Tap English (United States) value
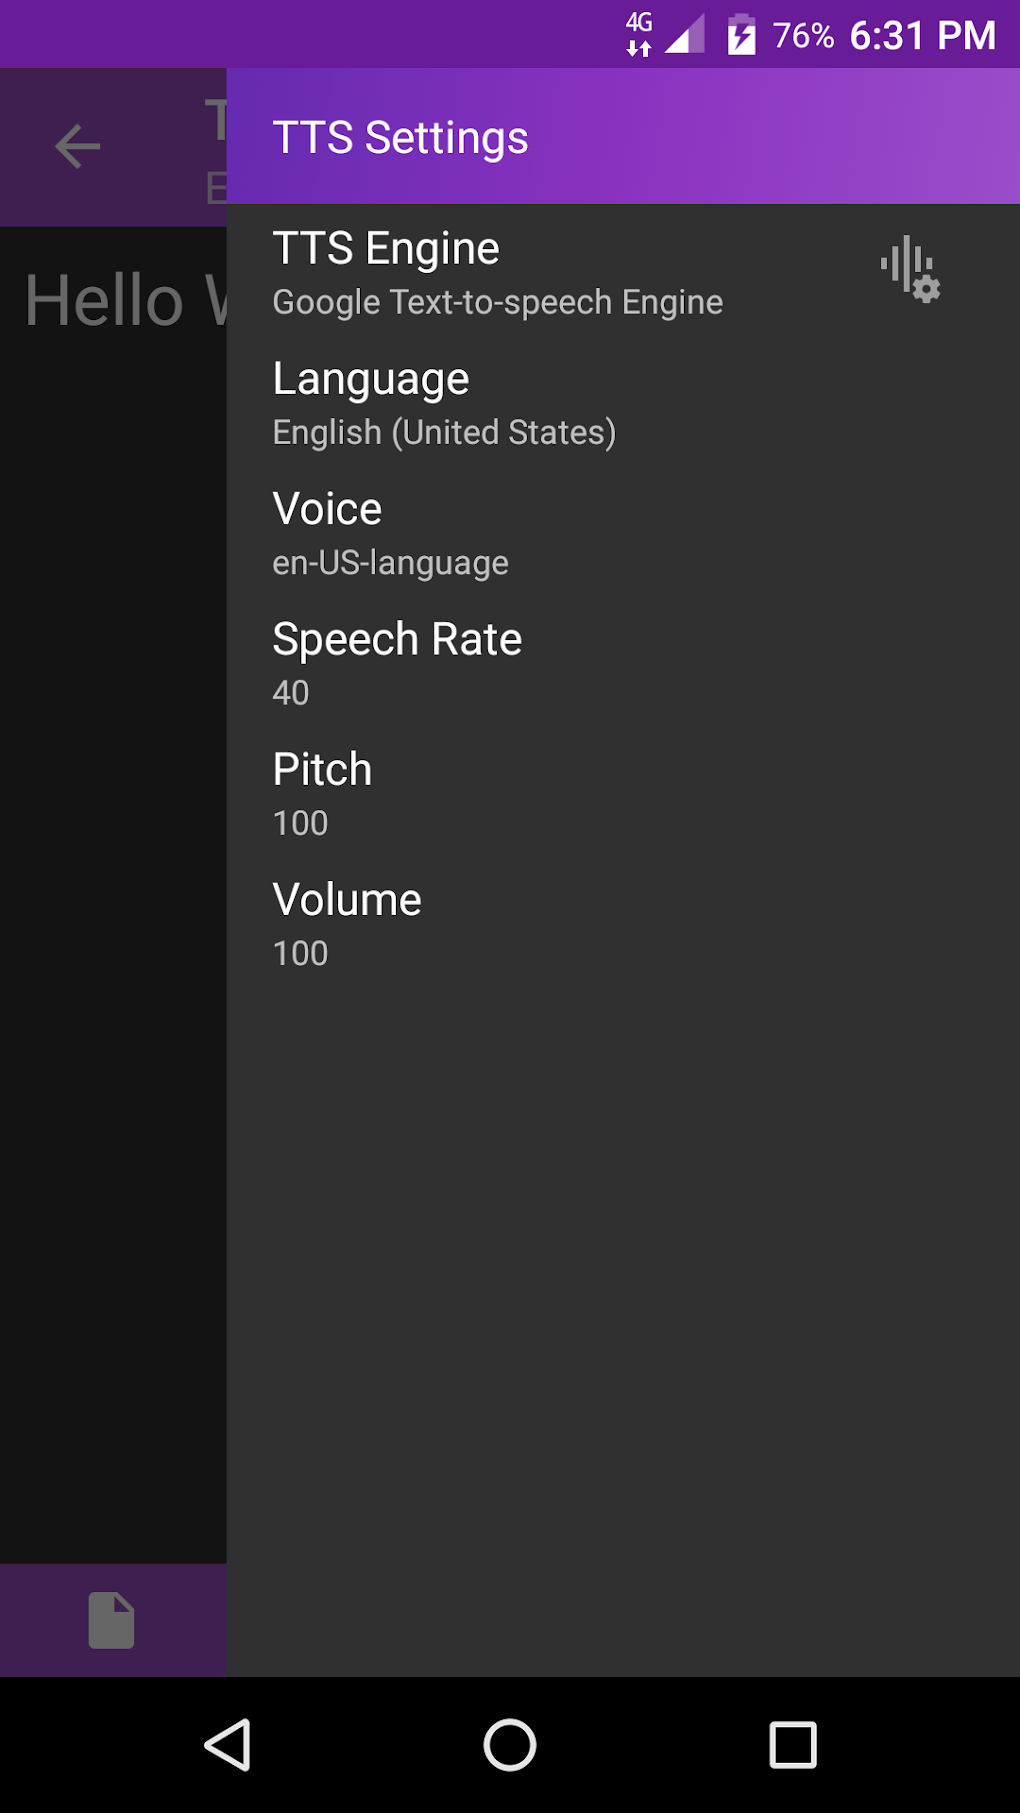Image resolution: width=1020 pixels, height=1813 pixels. 444,432
